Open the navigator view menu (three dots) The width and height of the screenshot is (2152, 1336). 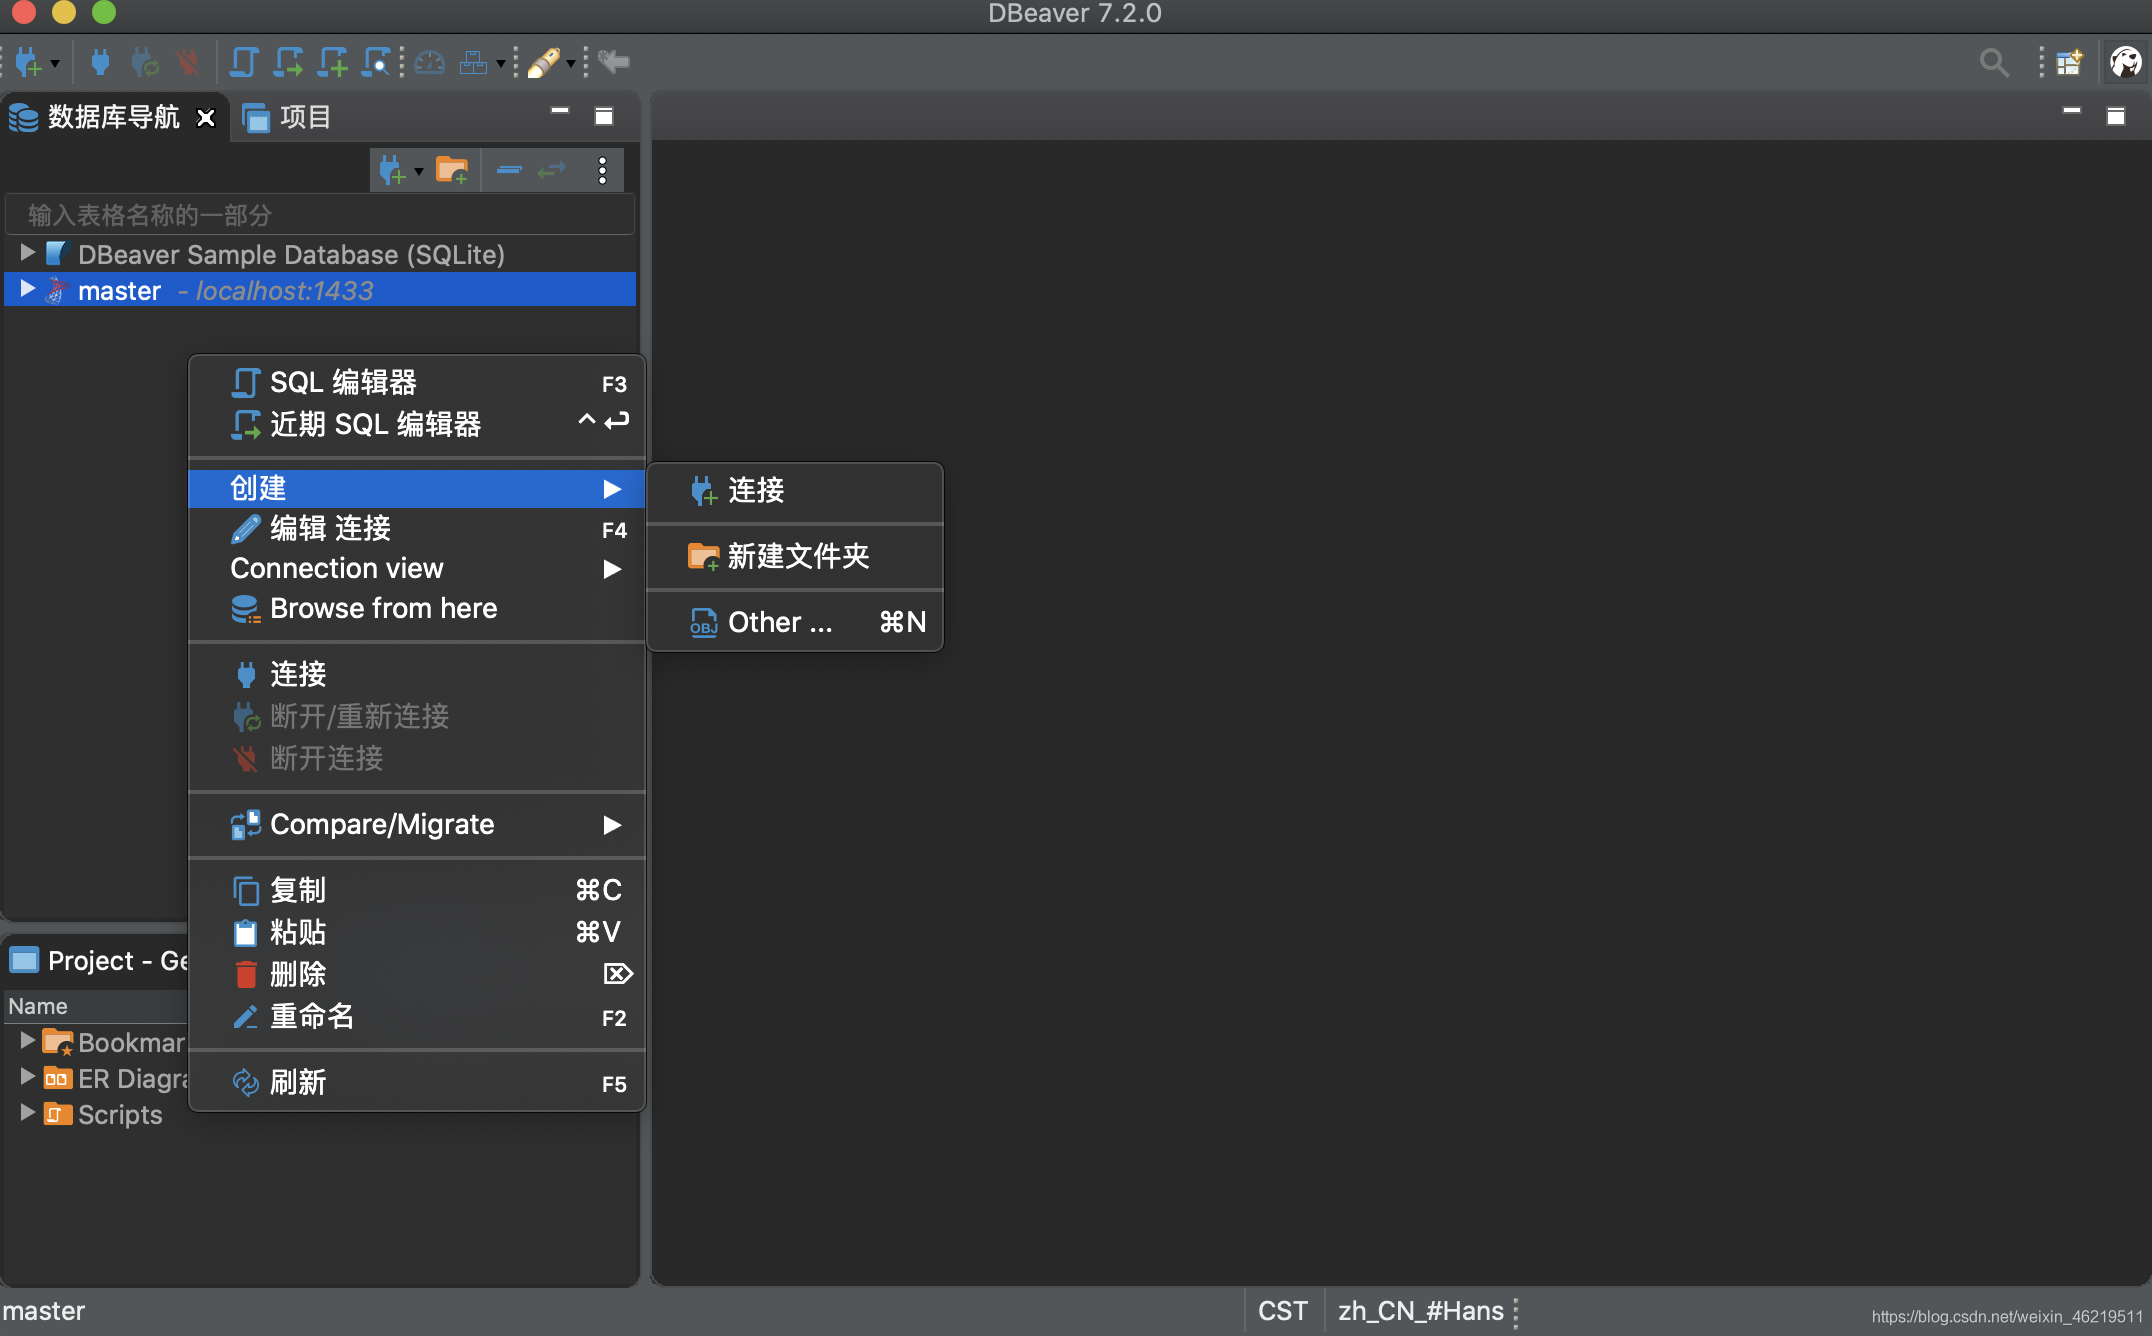(x=602, y=170)
